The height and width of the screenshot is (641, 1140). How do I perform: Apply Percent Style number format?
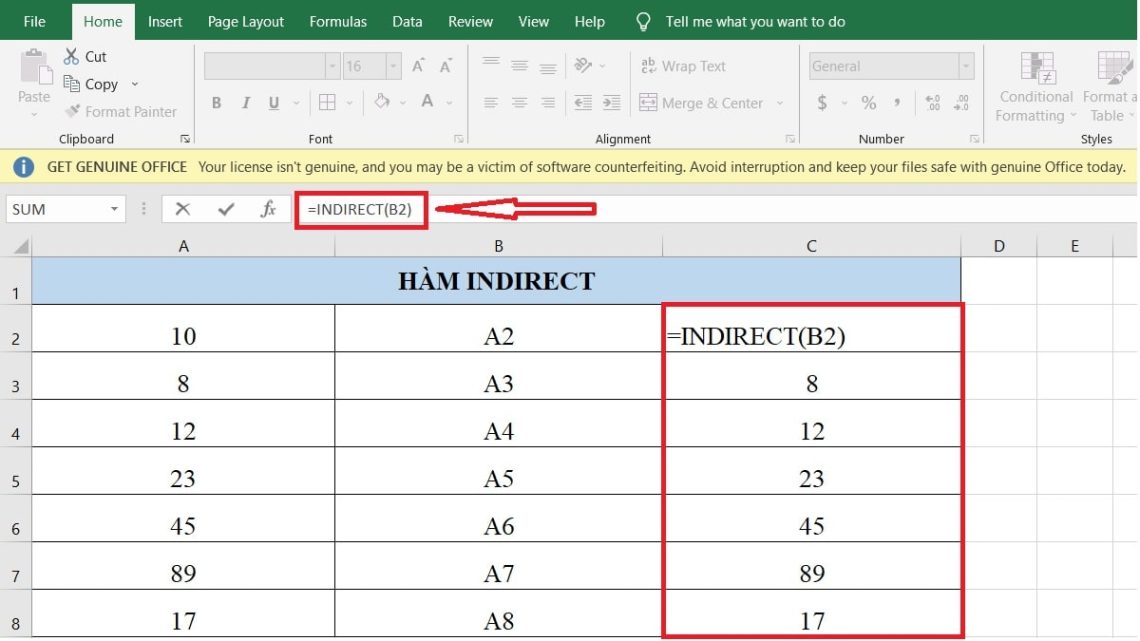click(x=868, y=103)
